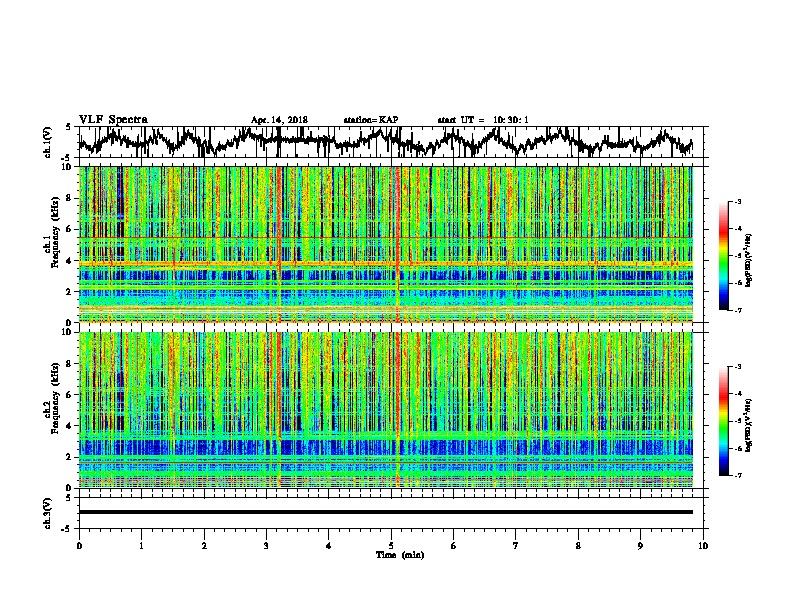The width and height of the screenshot is (792, 612).
Task: Click the "0" tick on the time axis
Action: click(x=79, y=546)
